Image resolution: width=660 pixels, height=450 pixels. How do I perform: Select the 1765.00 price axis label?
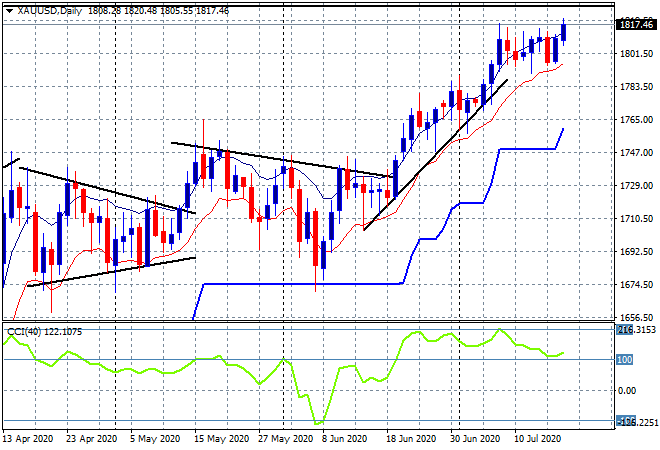636,120
